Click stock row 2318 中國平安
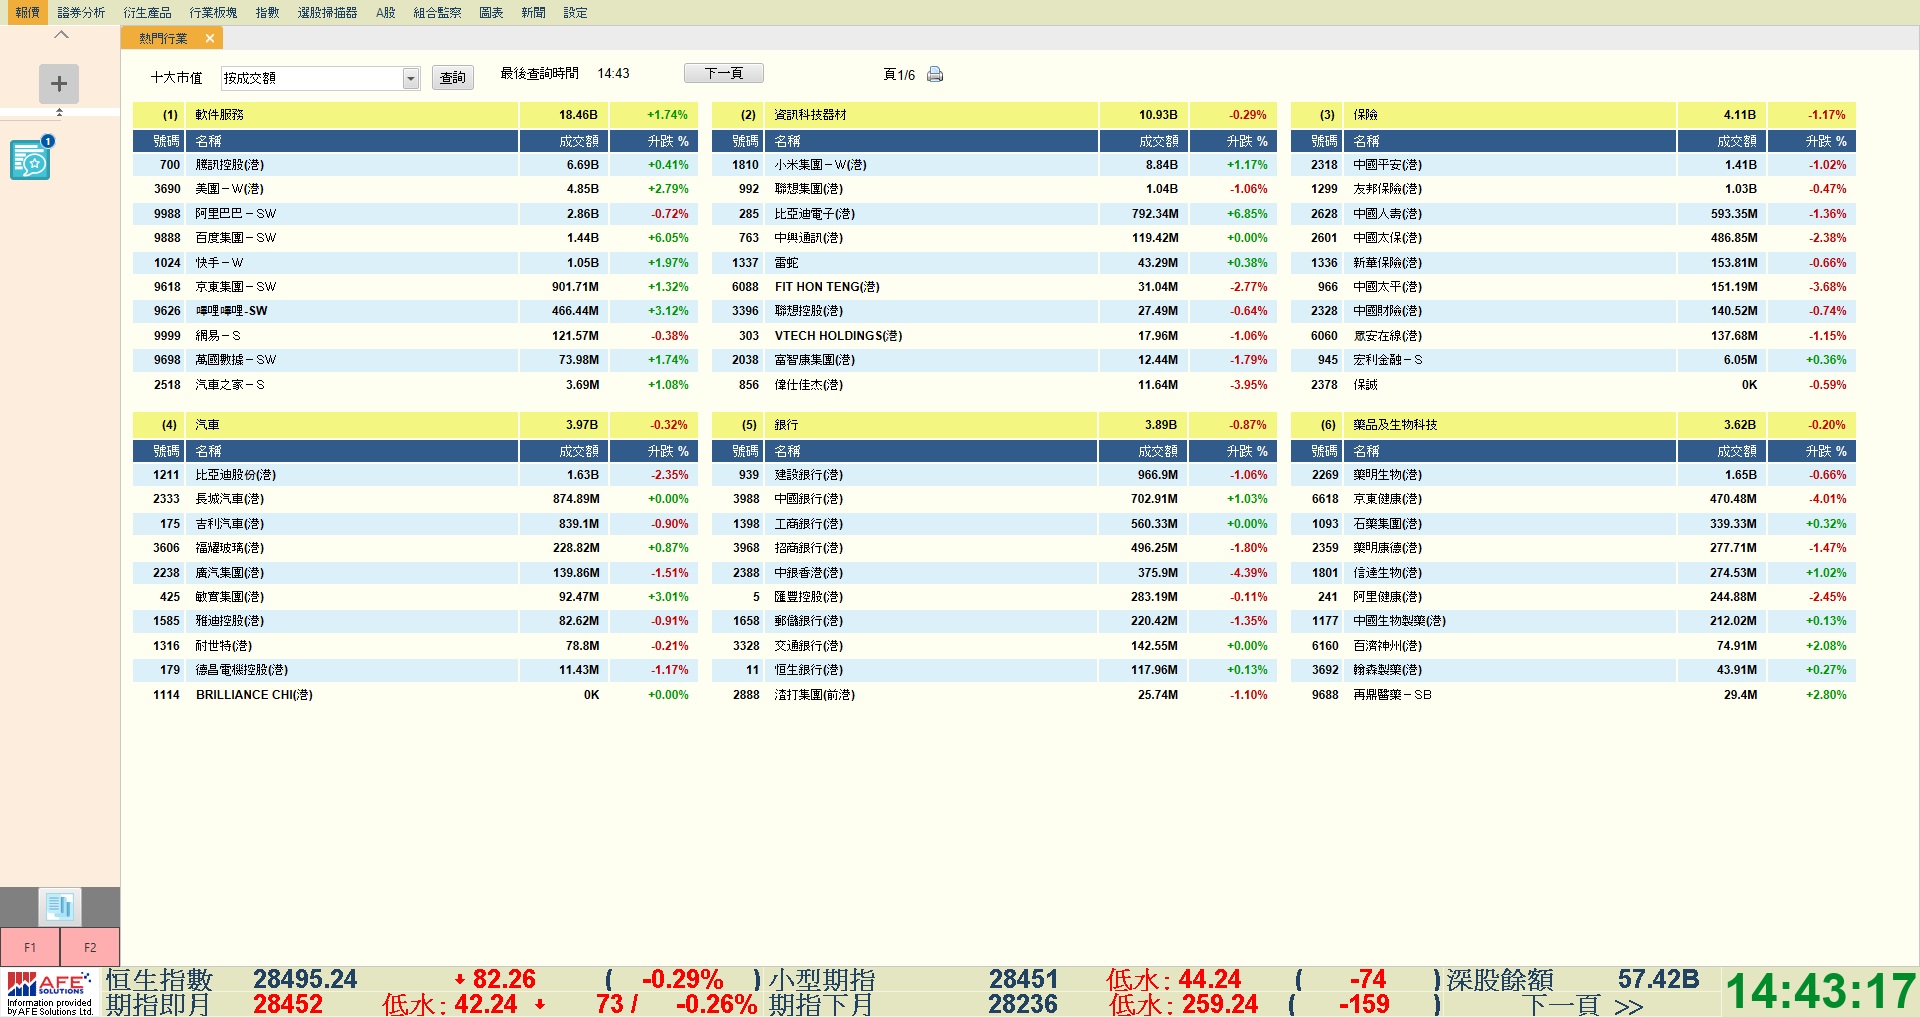Image resolution: width=1920 pixels, height=1017 pixels. pos(1573,165)
